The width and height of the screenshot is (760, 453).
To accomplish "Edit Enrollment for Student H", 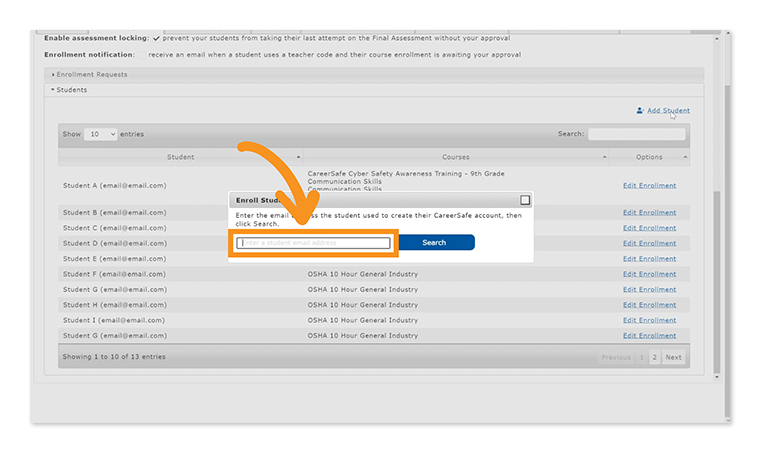I will click(649, 305).
